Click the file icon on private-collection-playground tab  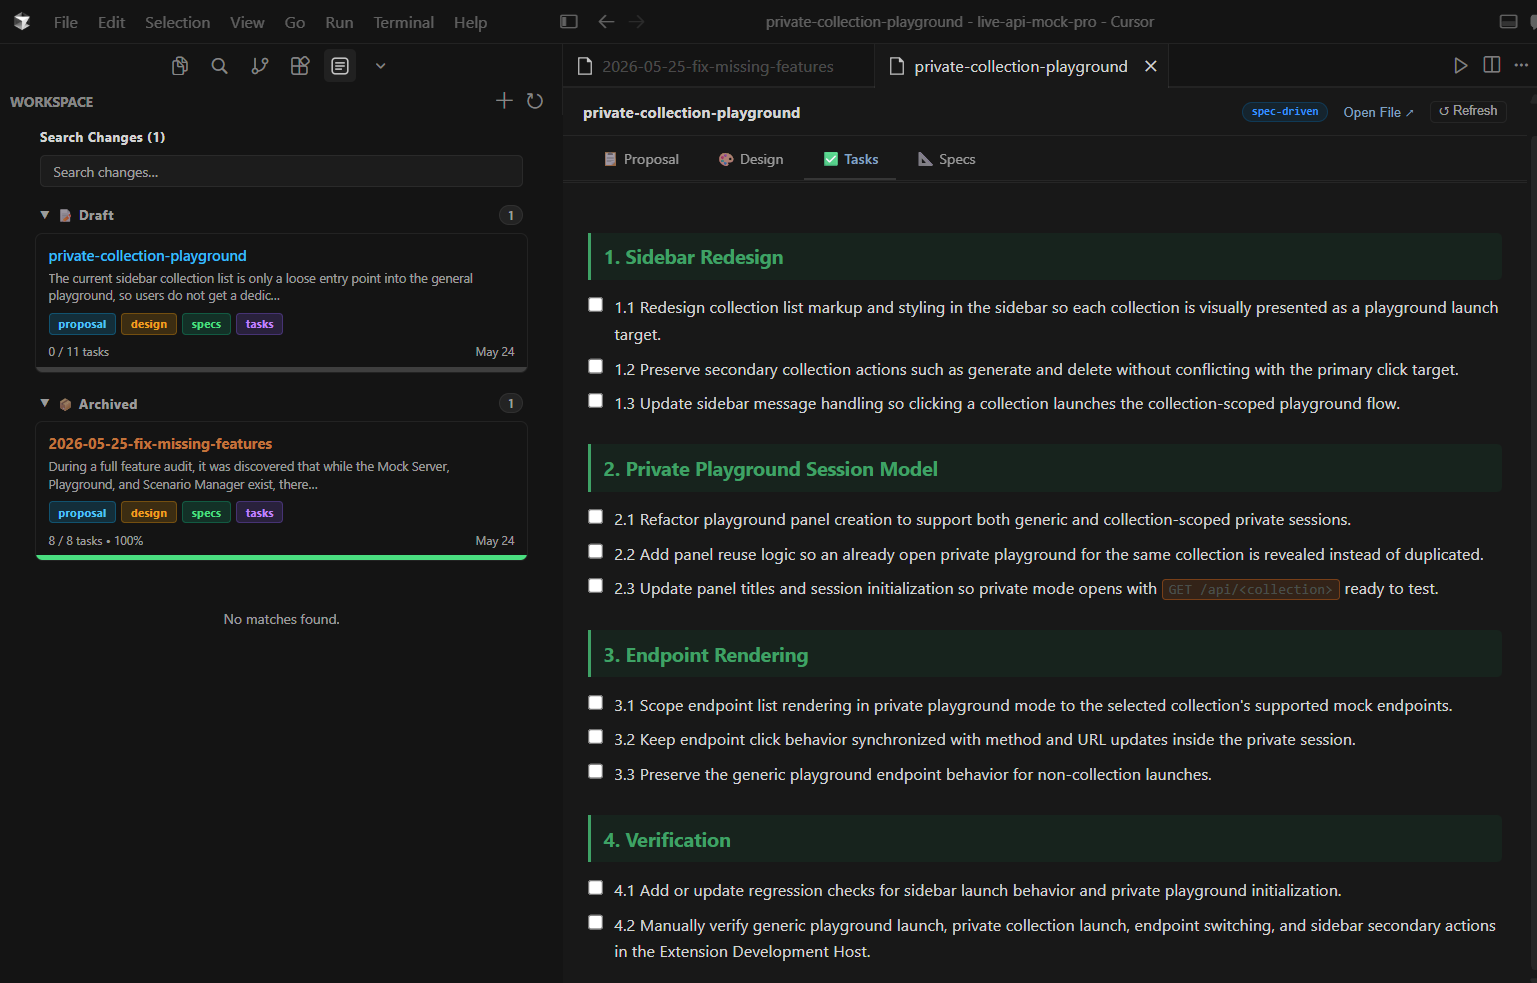click(897, 66)
